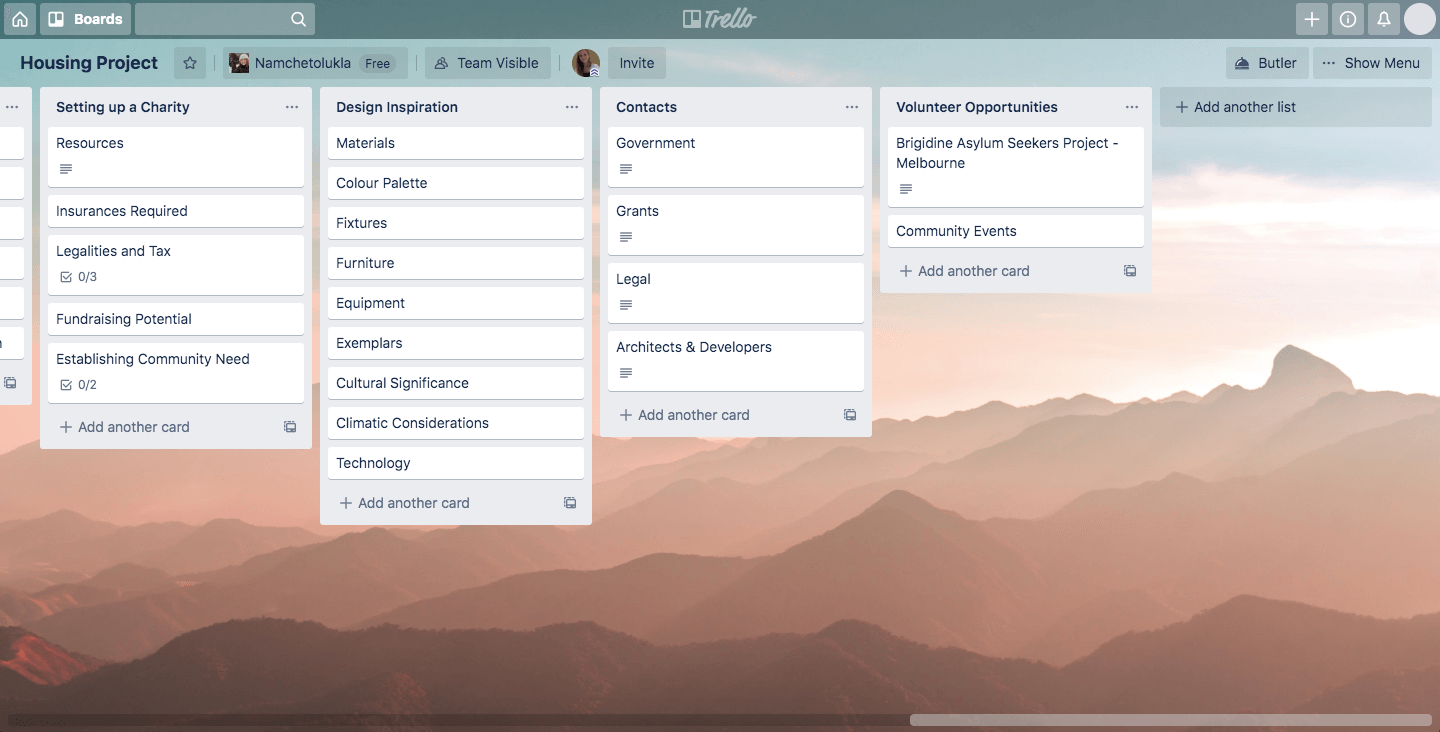Open the information icon in header
1440x732 pixels.
(x=1348, y=19)
